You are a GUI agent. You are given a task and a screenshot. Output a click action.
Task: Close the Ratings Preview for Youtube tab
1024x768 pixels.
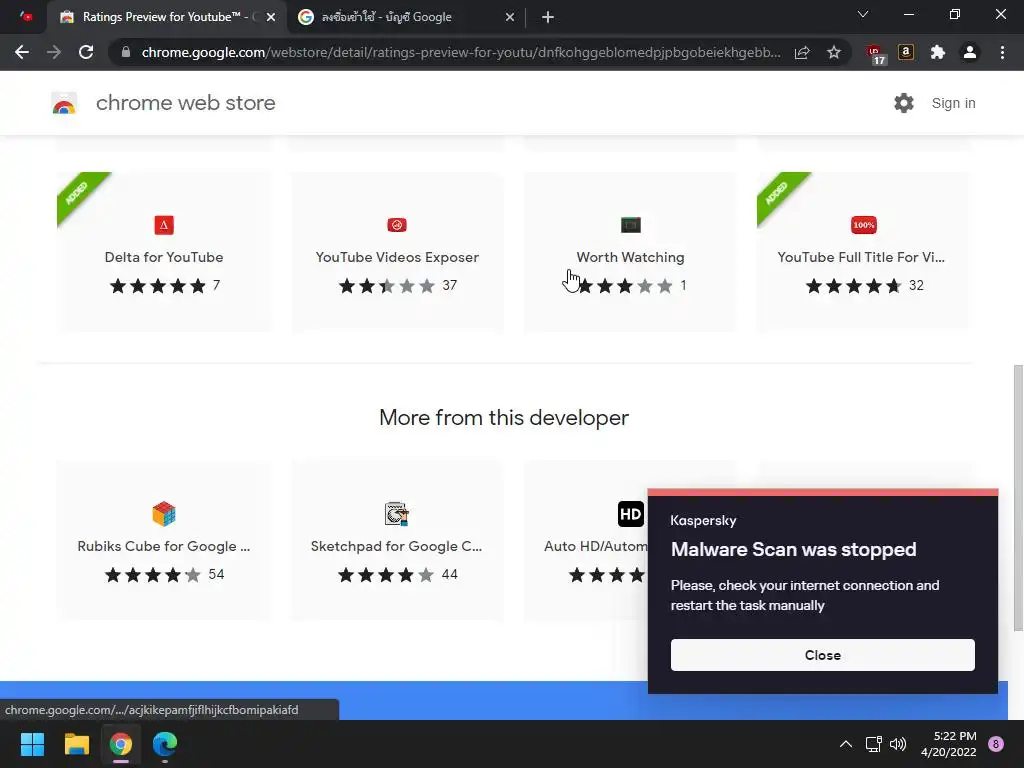coord(270,17)
